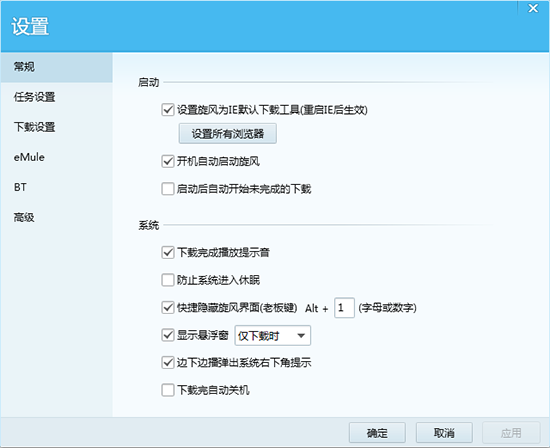Open the eMule settings page

(x=56, y=157)
